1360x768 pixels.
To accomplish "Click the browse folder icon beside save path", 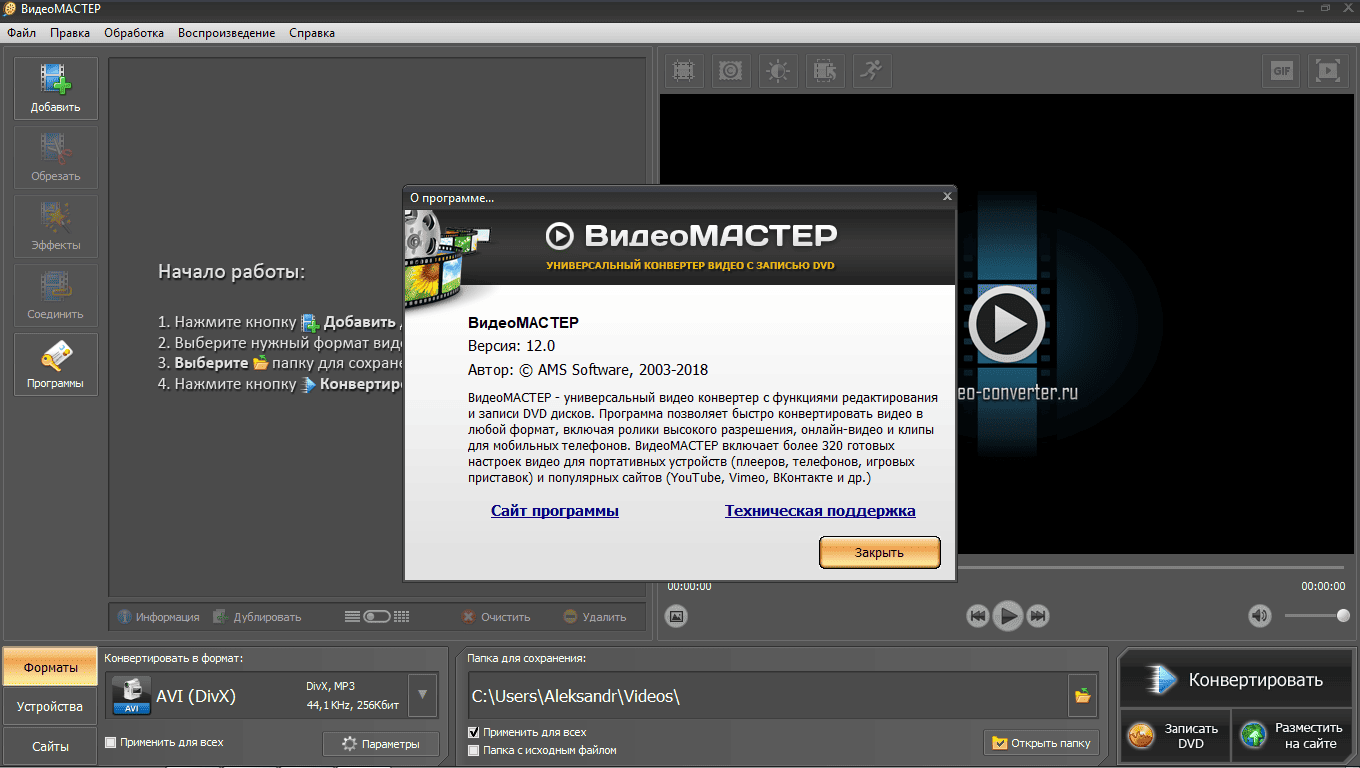I will (1082, 696).
